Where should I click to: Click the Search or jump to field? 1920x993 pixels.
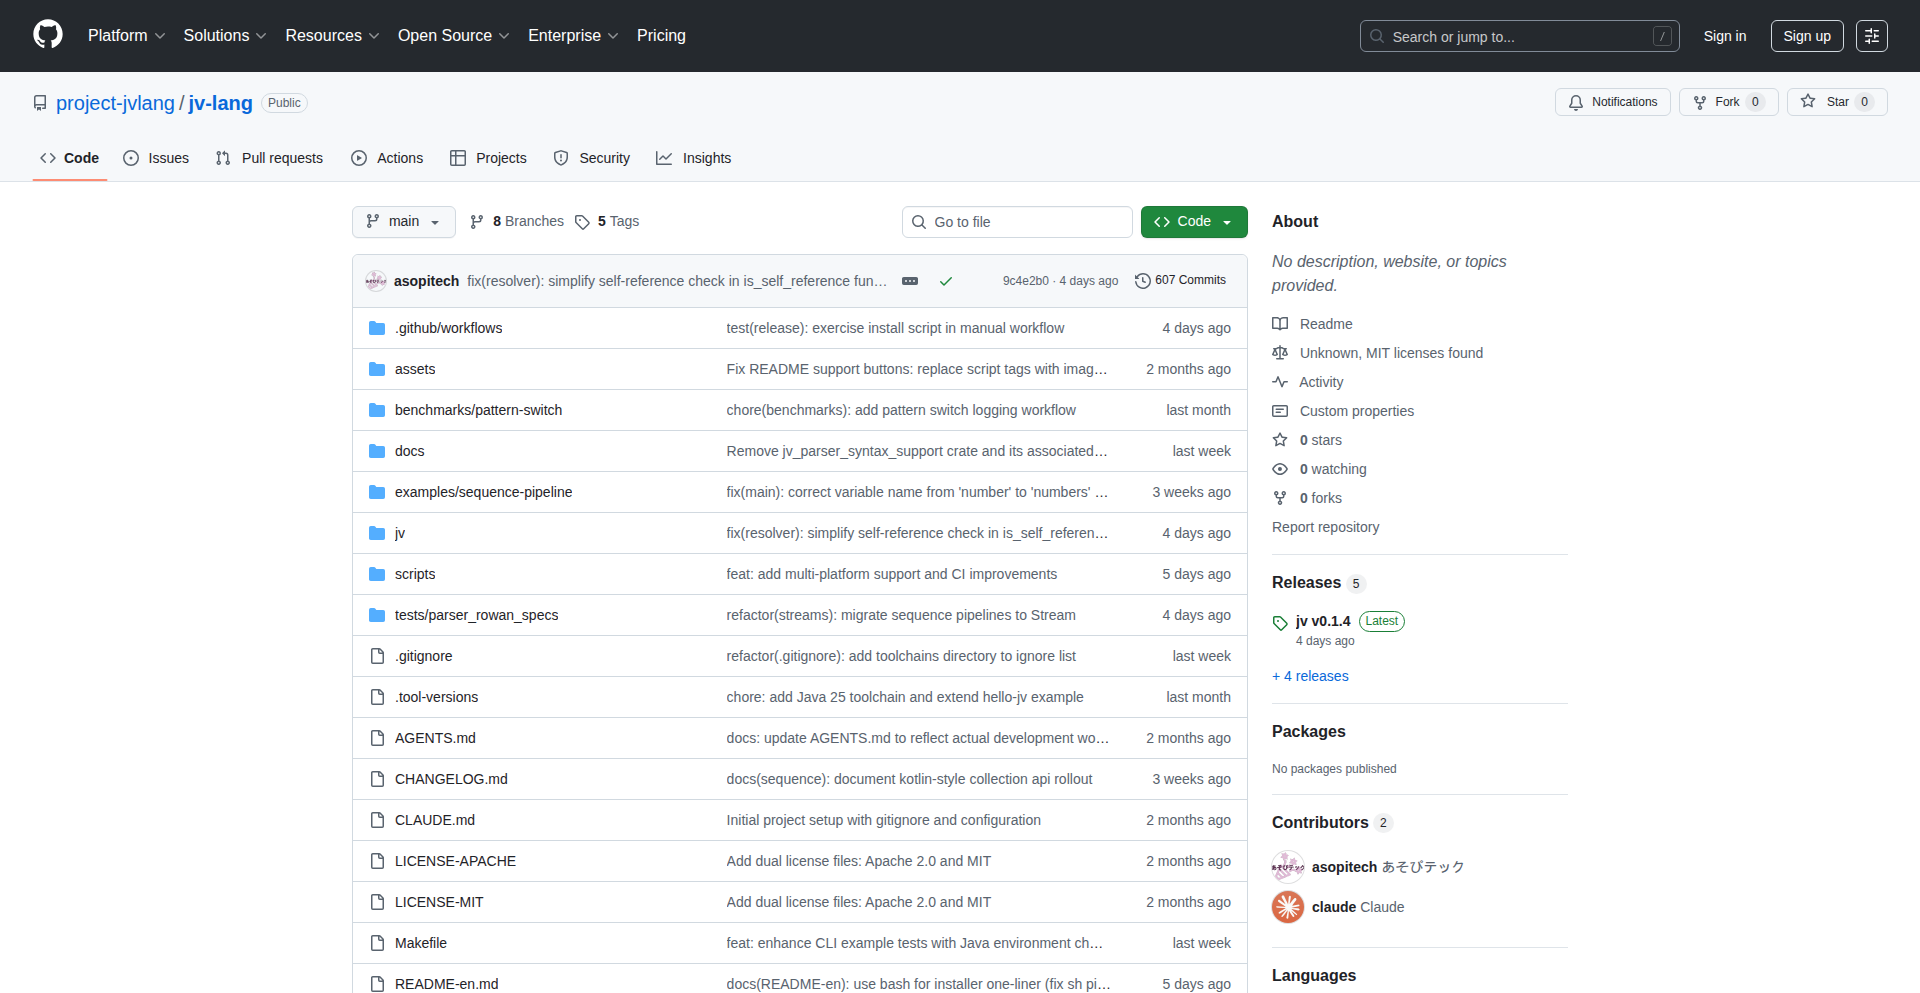[1519, 36]
